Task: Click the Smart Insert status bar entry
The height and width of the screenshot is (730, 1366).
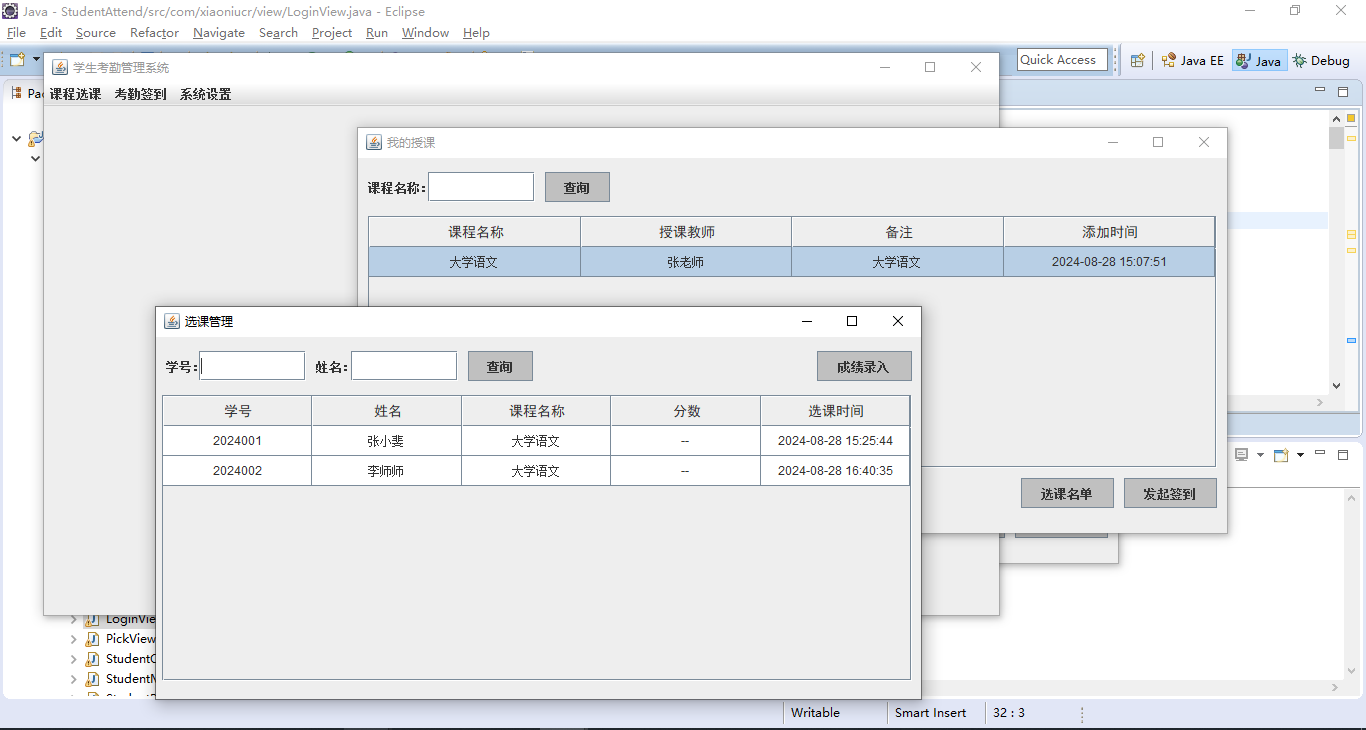Action: [x=931, y=713]
